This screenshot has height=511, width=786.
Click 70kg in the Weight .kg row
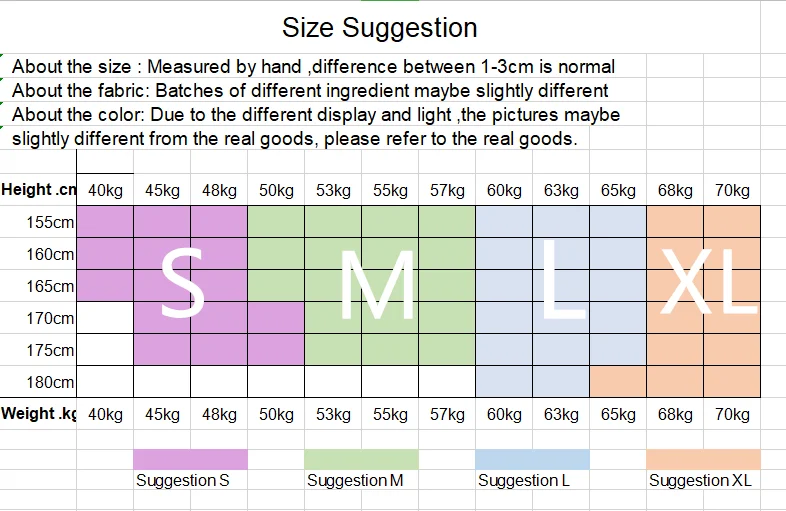point(732,414)
